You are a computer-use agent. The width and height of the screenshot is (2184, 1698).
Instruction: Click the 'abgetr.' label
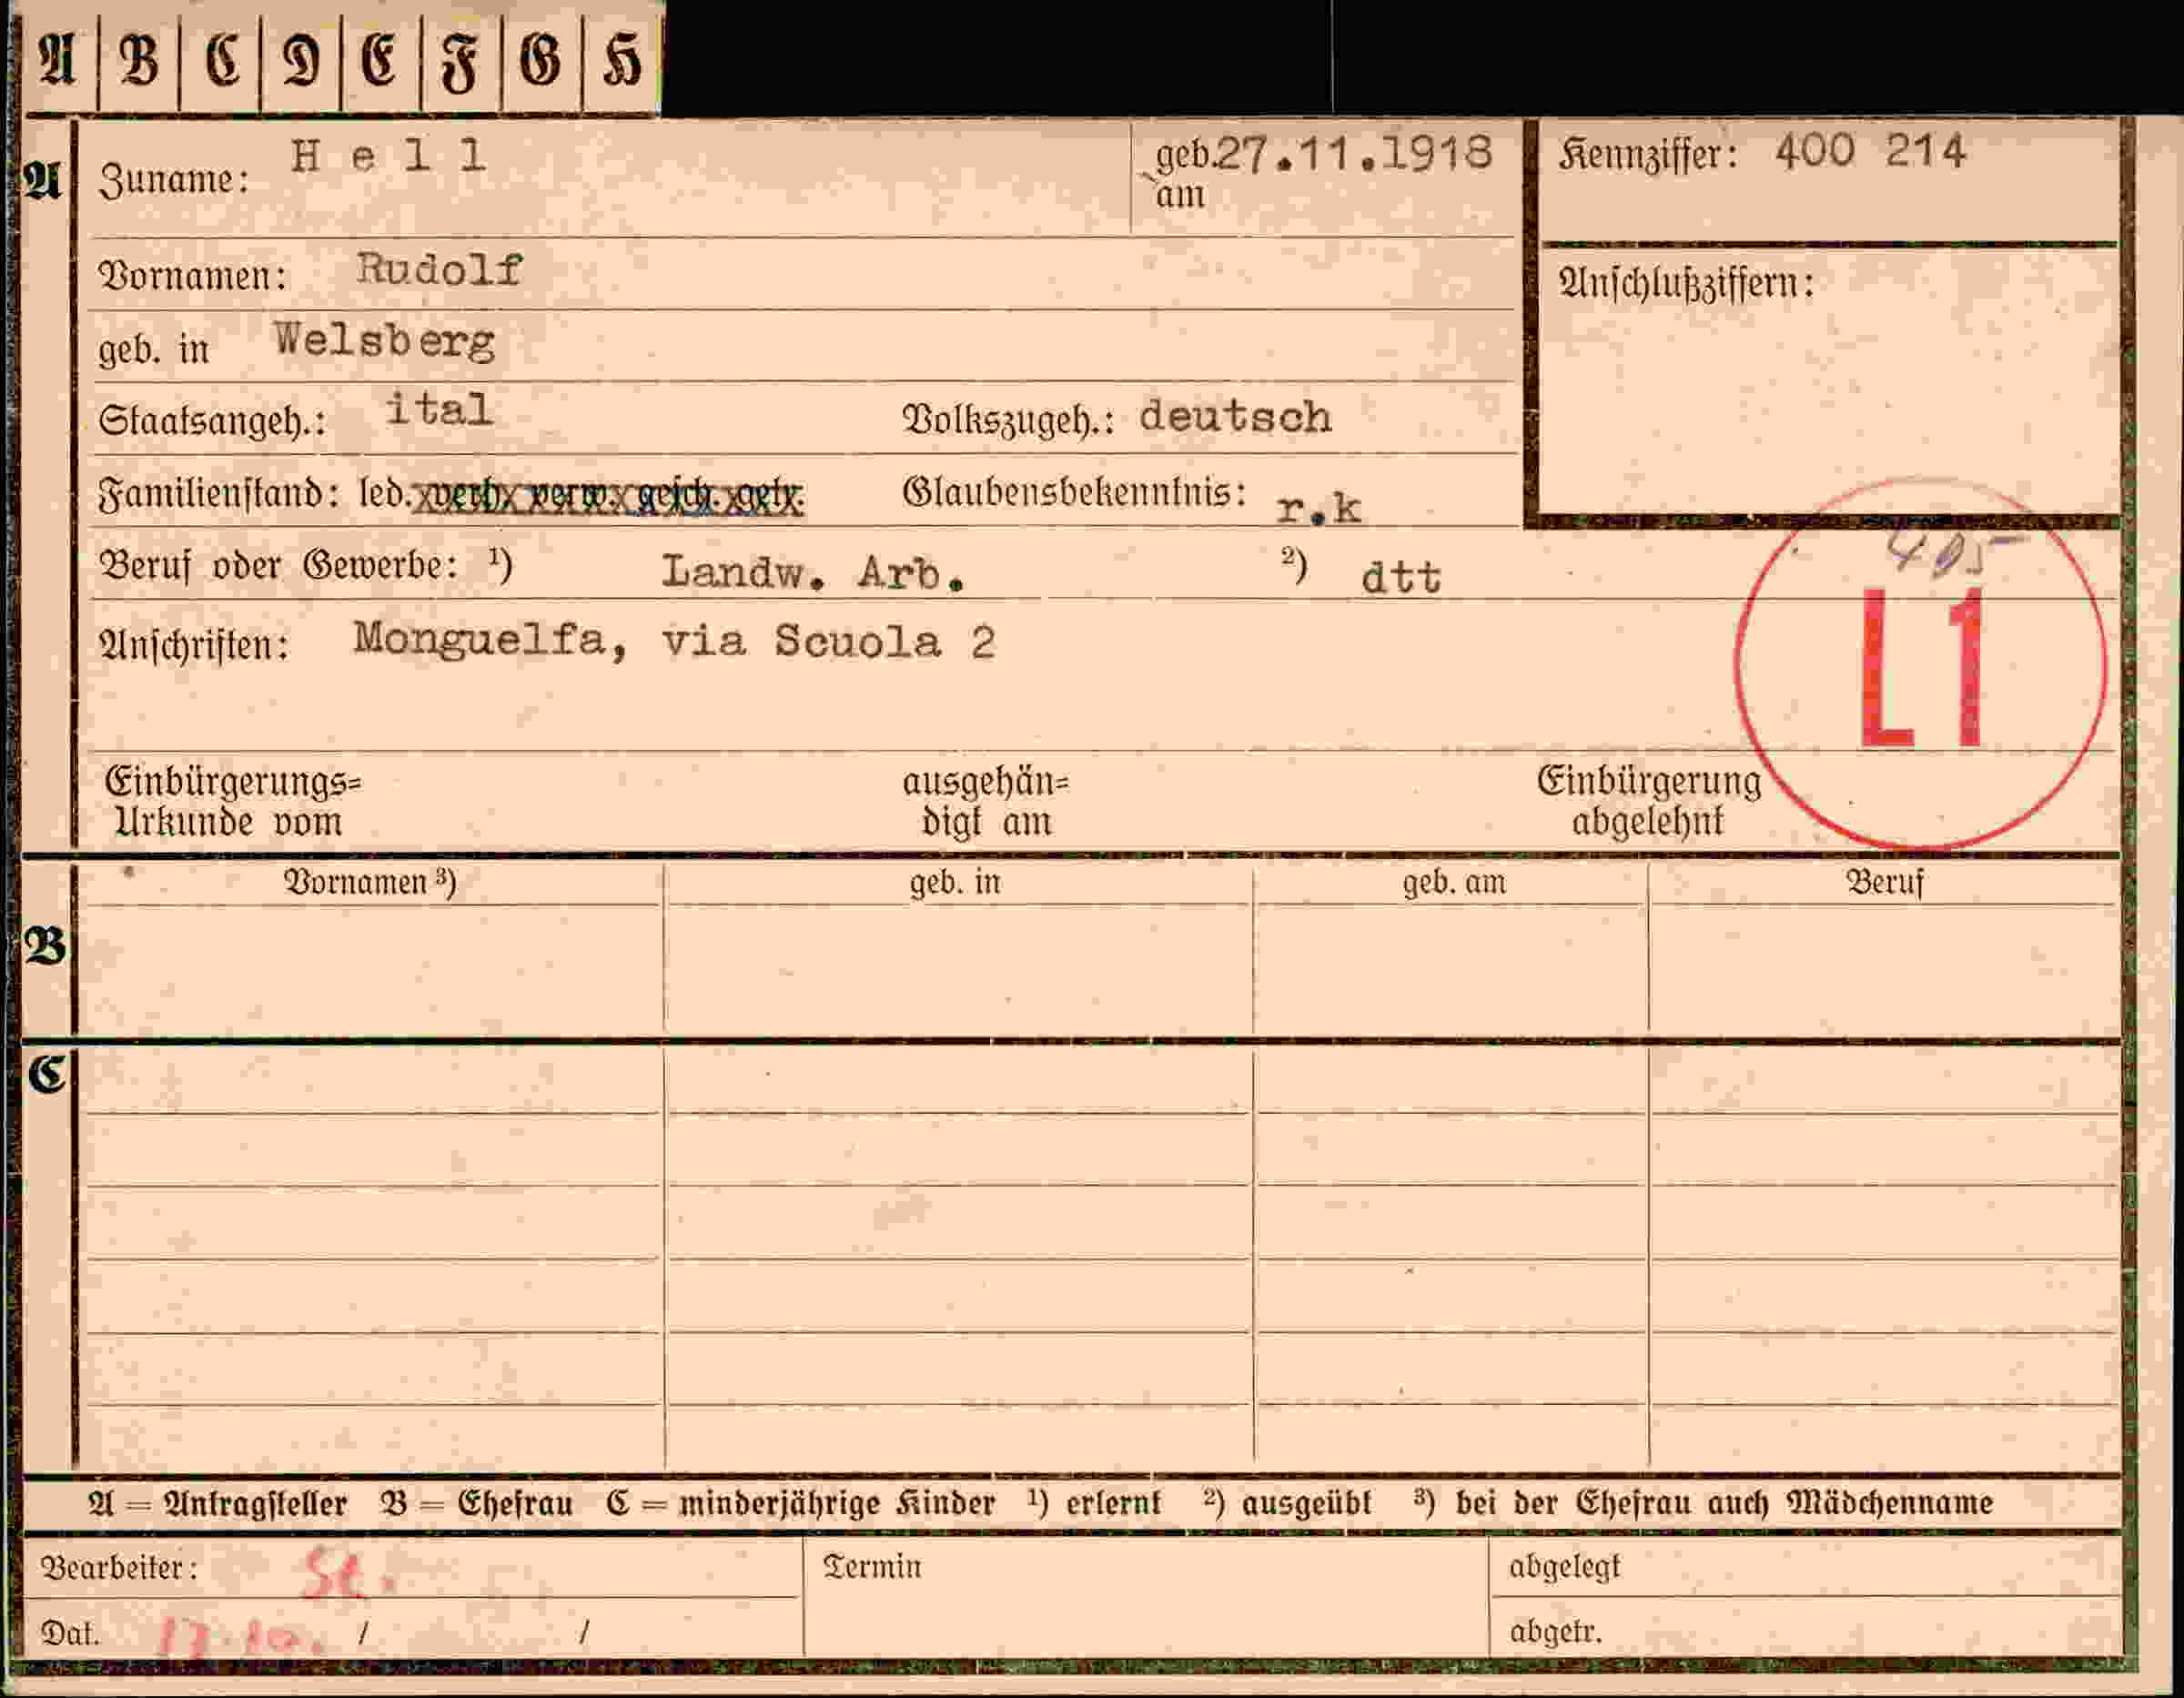[x=1555, y=1632]
